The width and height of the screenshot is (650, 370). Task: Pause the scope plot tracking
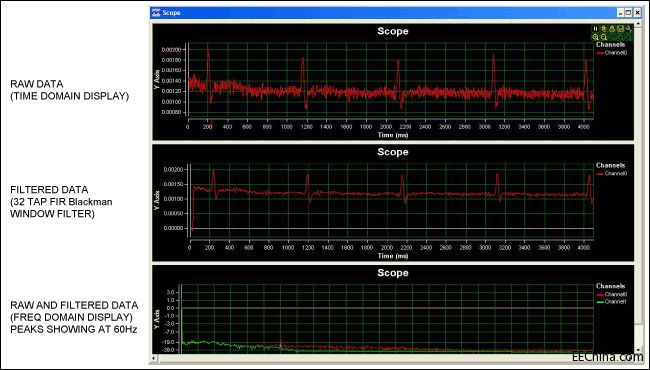pyautogui.click(x=596, y=29)
